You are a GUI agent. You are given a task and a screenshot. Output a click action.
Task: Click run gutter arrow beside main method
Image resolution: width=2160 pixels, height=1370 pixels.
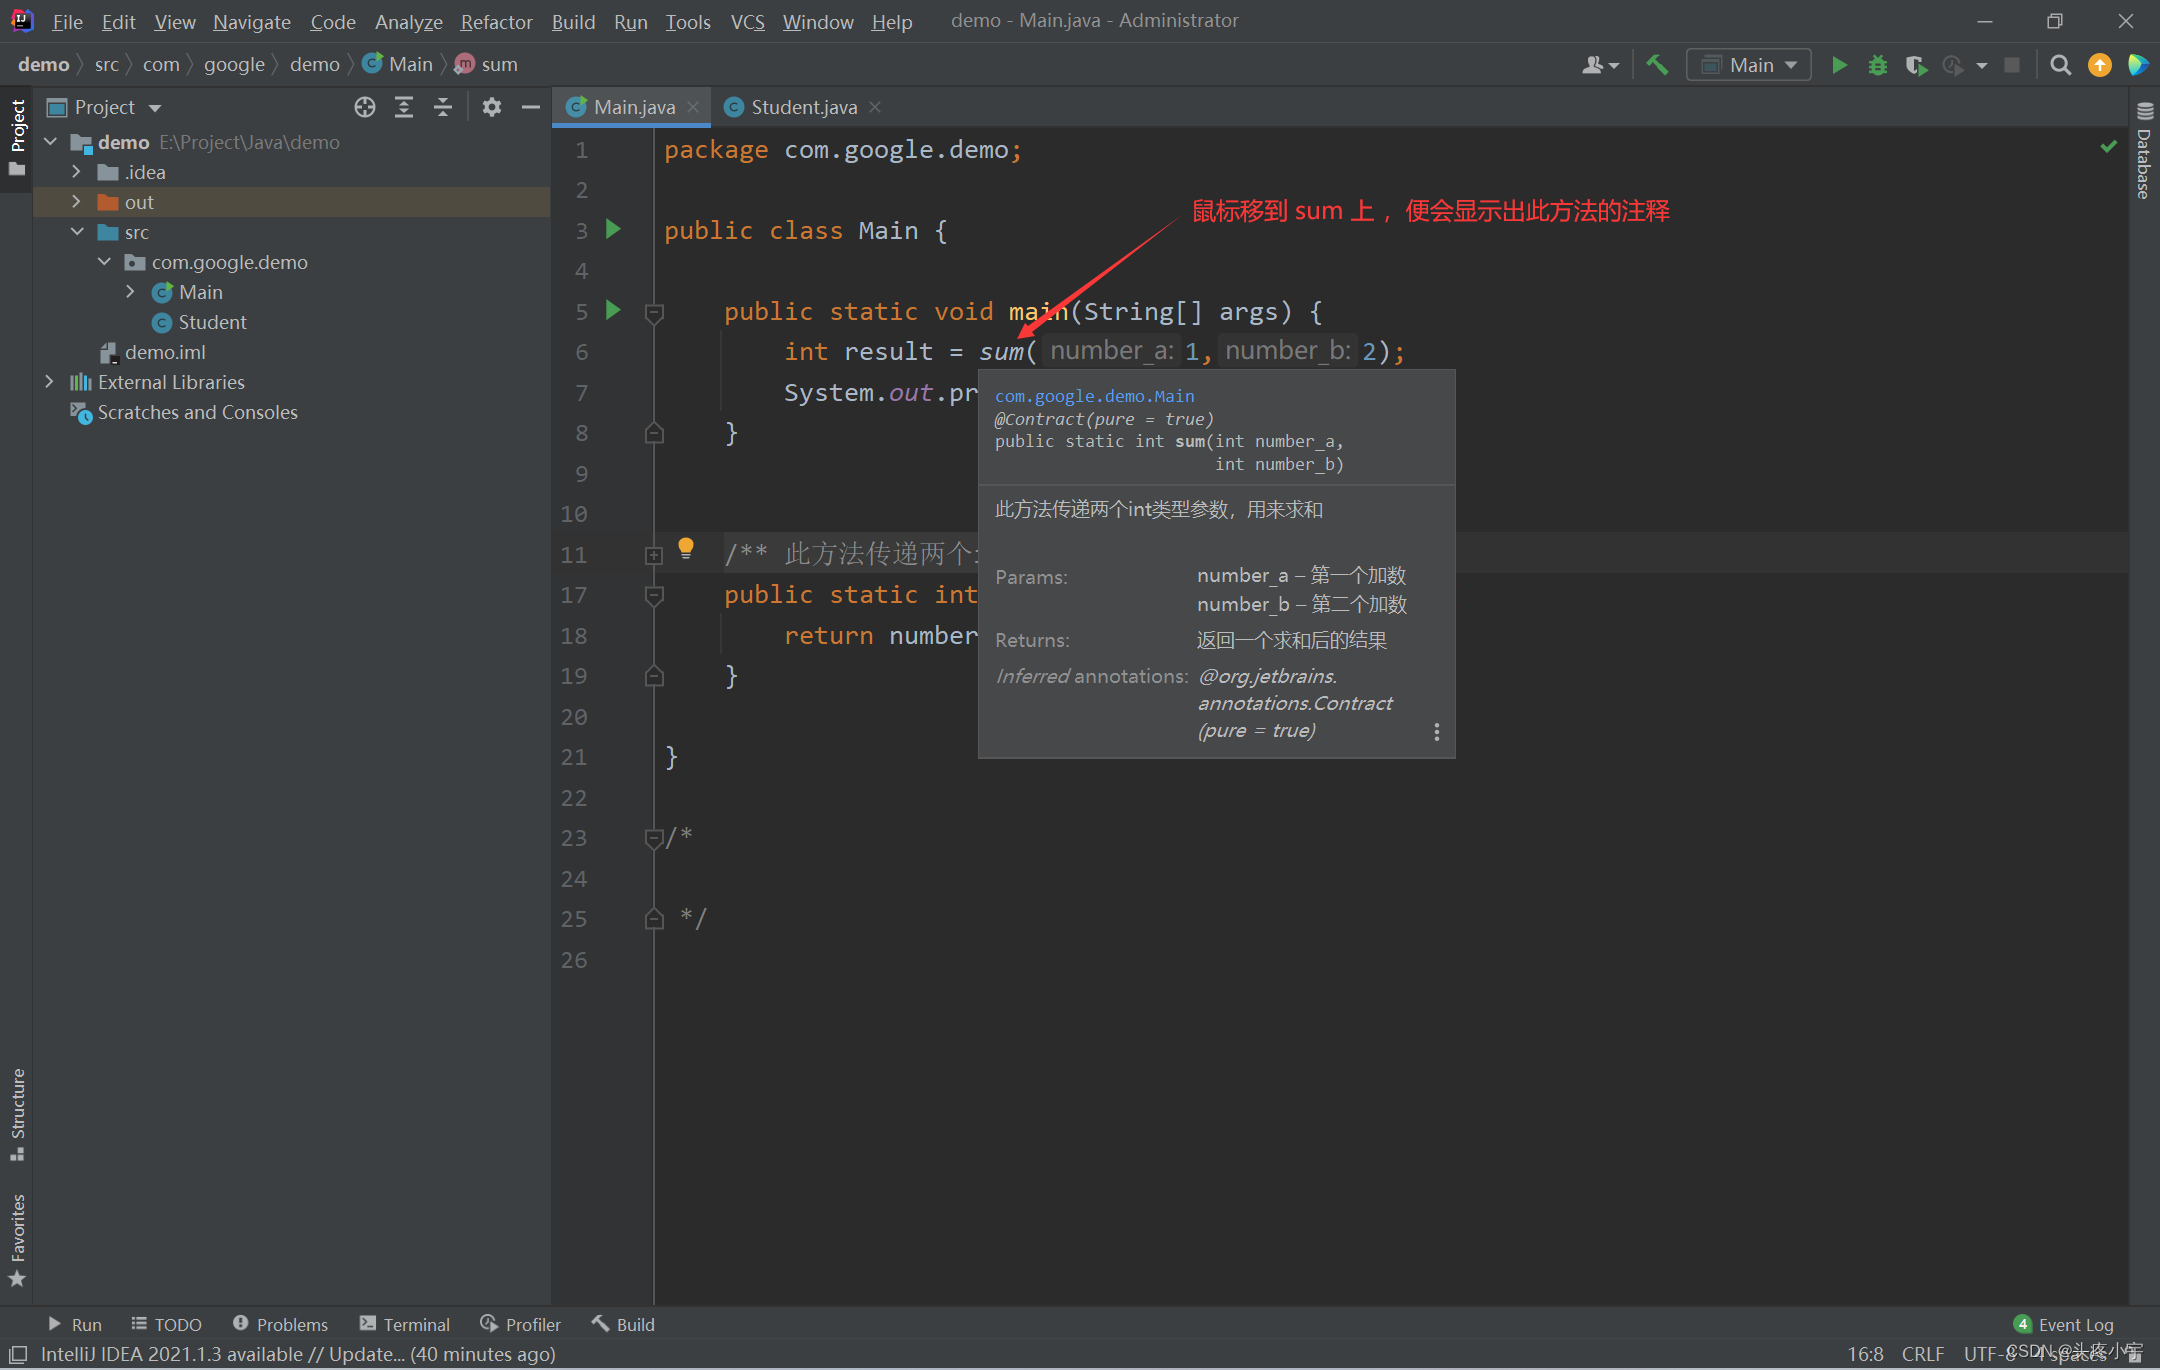pos(614,311)
